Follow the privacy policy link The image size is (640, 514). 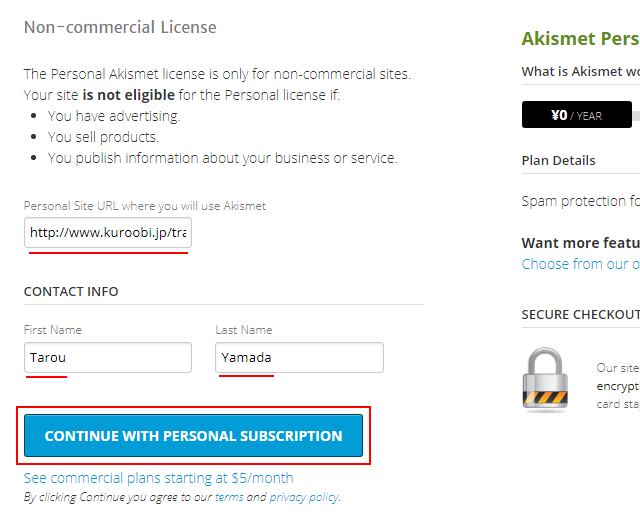point(304,497)
